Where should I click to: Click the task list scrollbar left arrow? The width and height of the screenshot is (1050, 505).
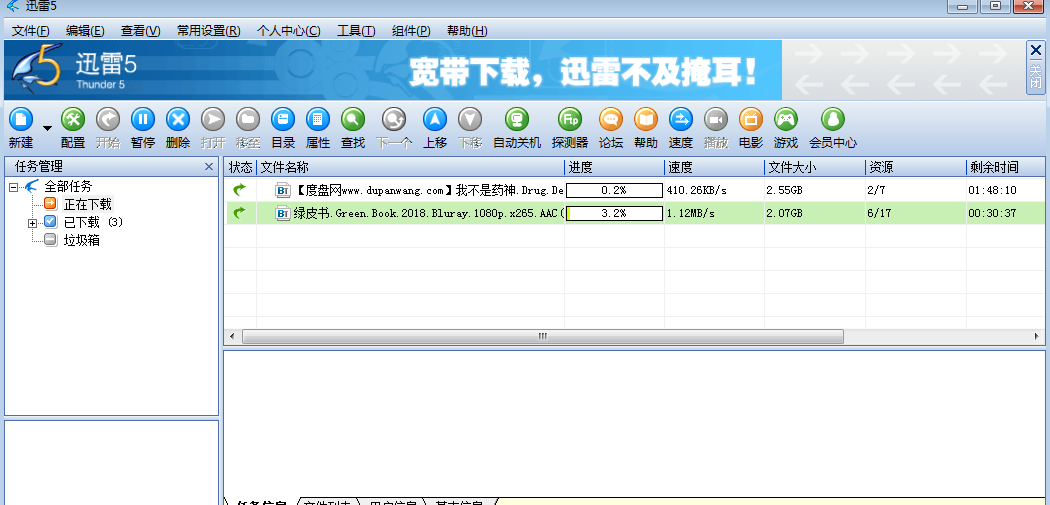coord(232,336)
